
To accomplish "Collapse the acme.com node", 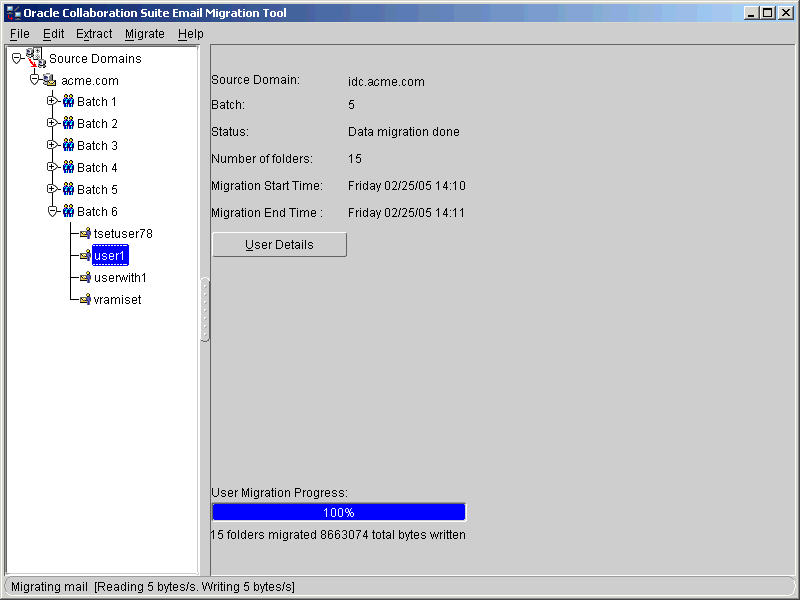I will pyautogui.click(x=32, y=80).
